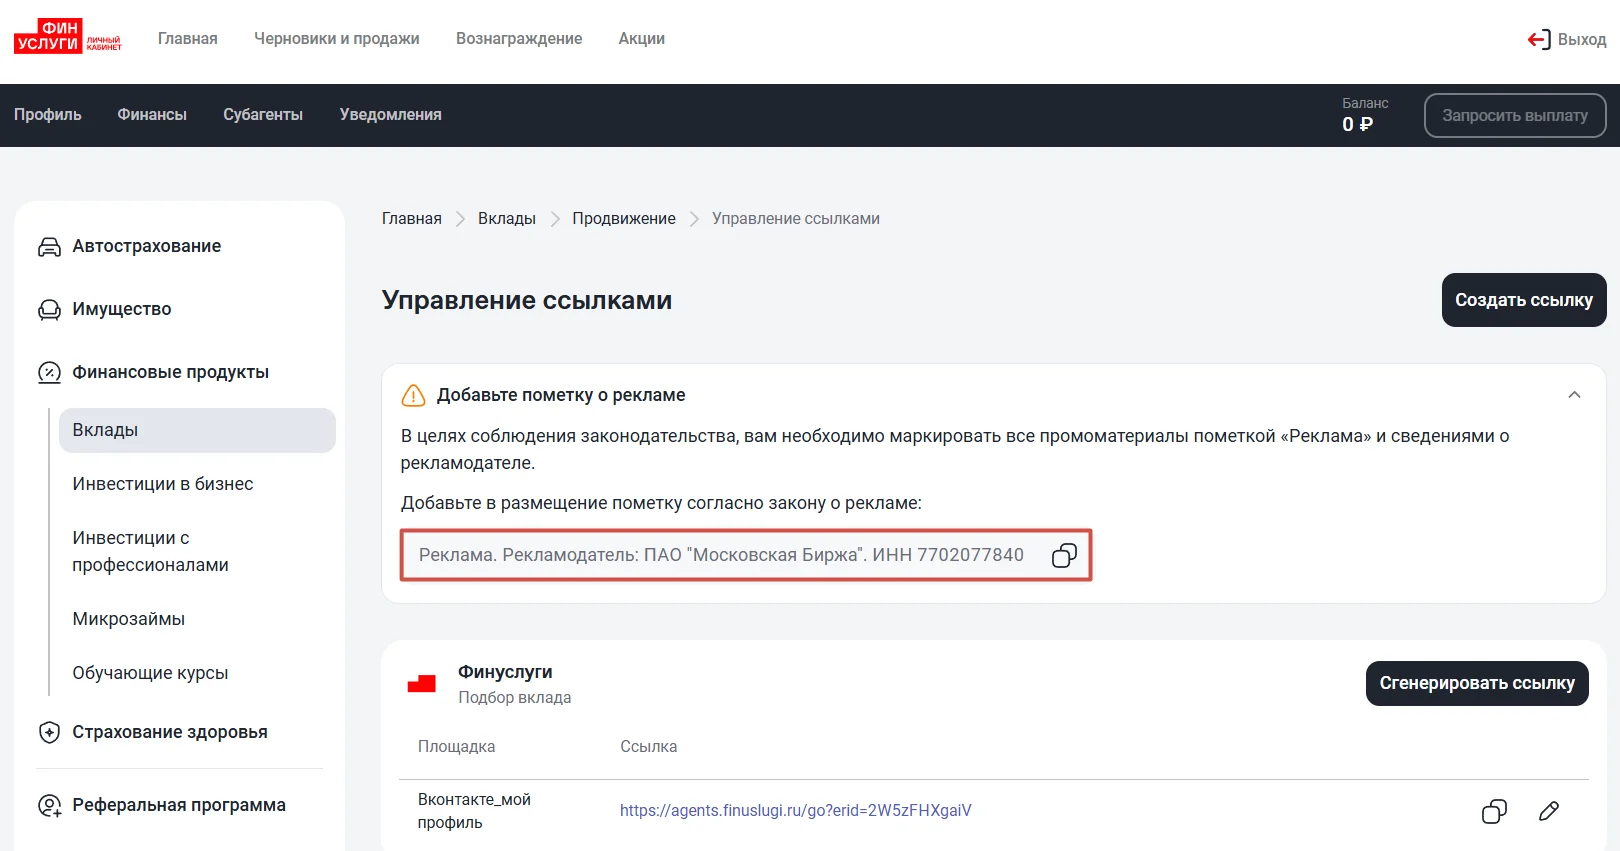Select Вклады in the sidebar

tap(197, 430)
